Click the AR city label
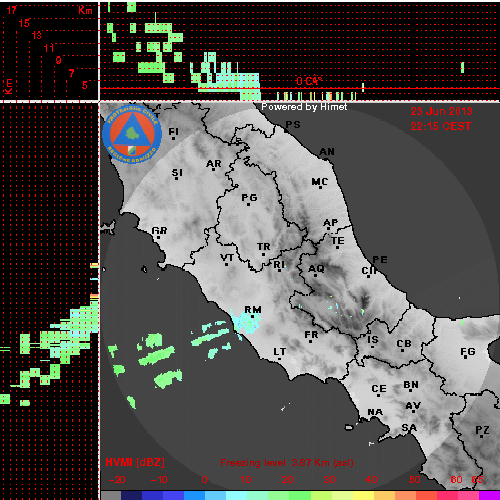The image size is (500, 500). [x=214, y=164]
